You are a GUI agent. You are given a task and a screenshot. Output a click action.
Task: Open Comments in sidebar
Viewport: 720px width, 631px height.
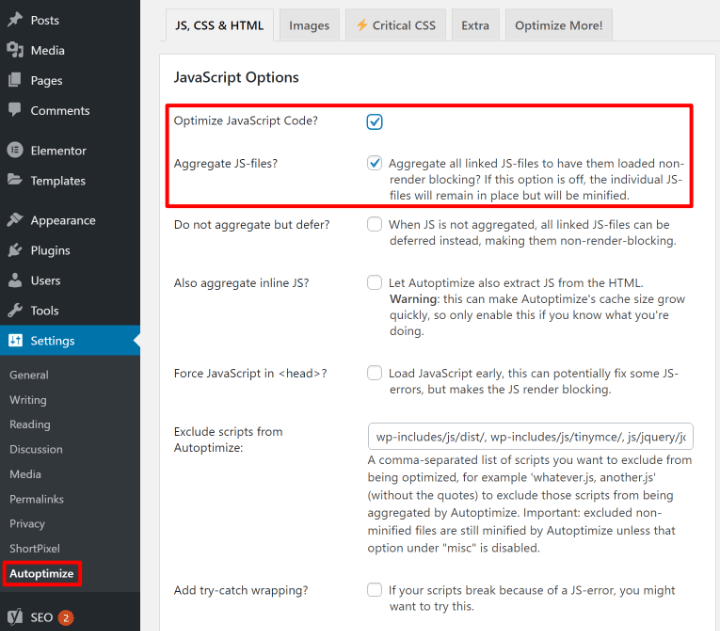click(70, 110)
